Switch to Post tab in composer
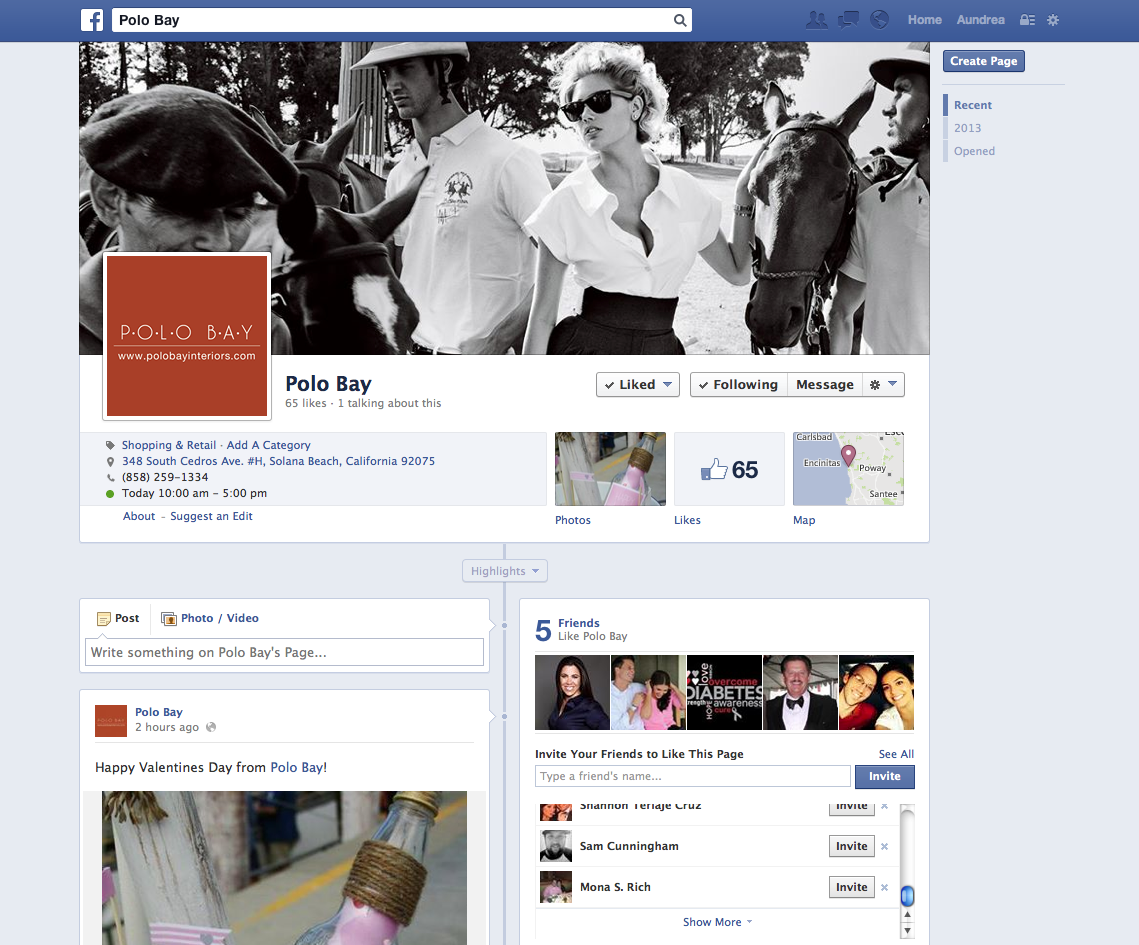Image resolution: width=1139 pixels, height=945 pixels. coord(118,619)
